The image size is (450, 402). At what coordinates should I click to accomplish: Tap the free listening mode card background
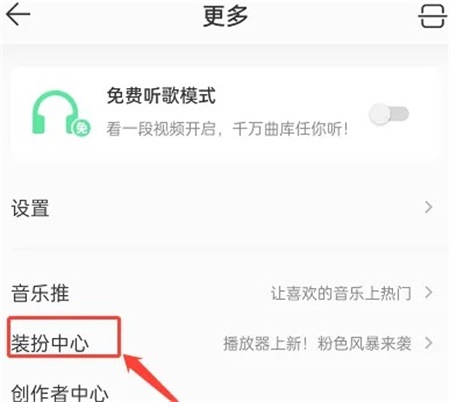coord(225,113)
